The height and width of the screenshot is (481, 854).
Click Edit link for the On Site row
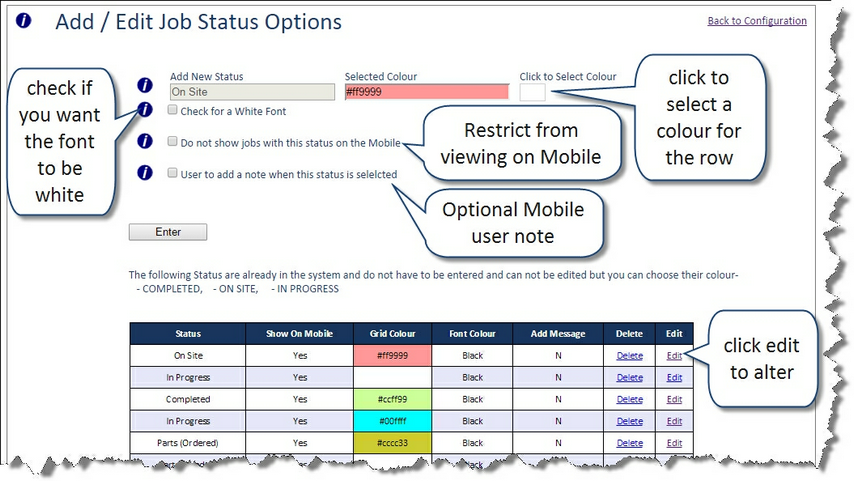coord(674,356)
